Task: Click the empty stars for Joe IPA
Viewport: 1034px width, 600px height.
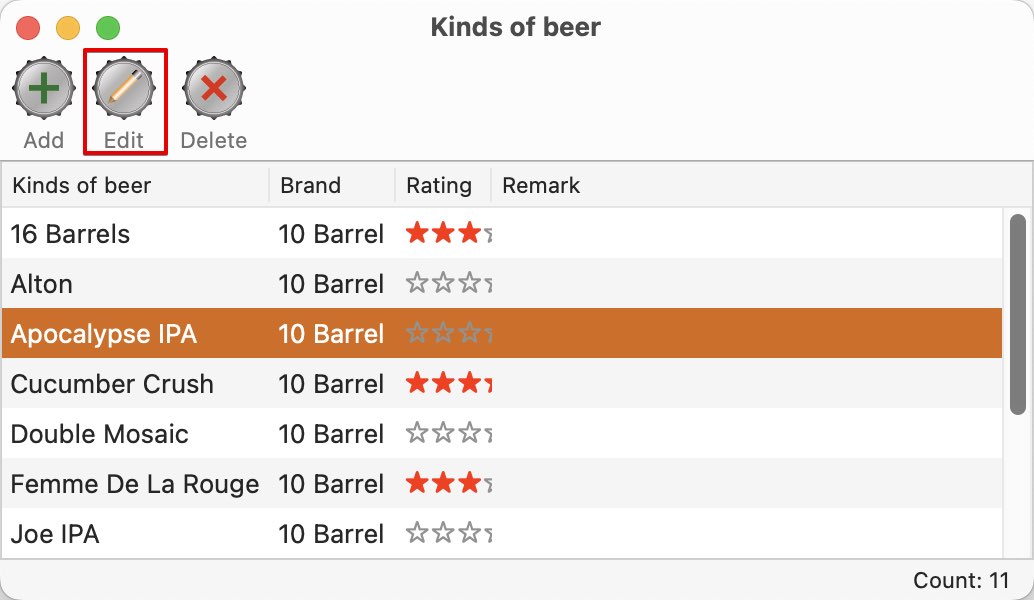Action: [448, 533]
